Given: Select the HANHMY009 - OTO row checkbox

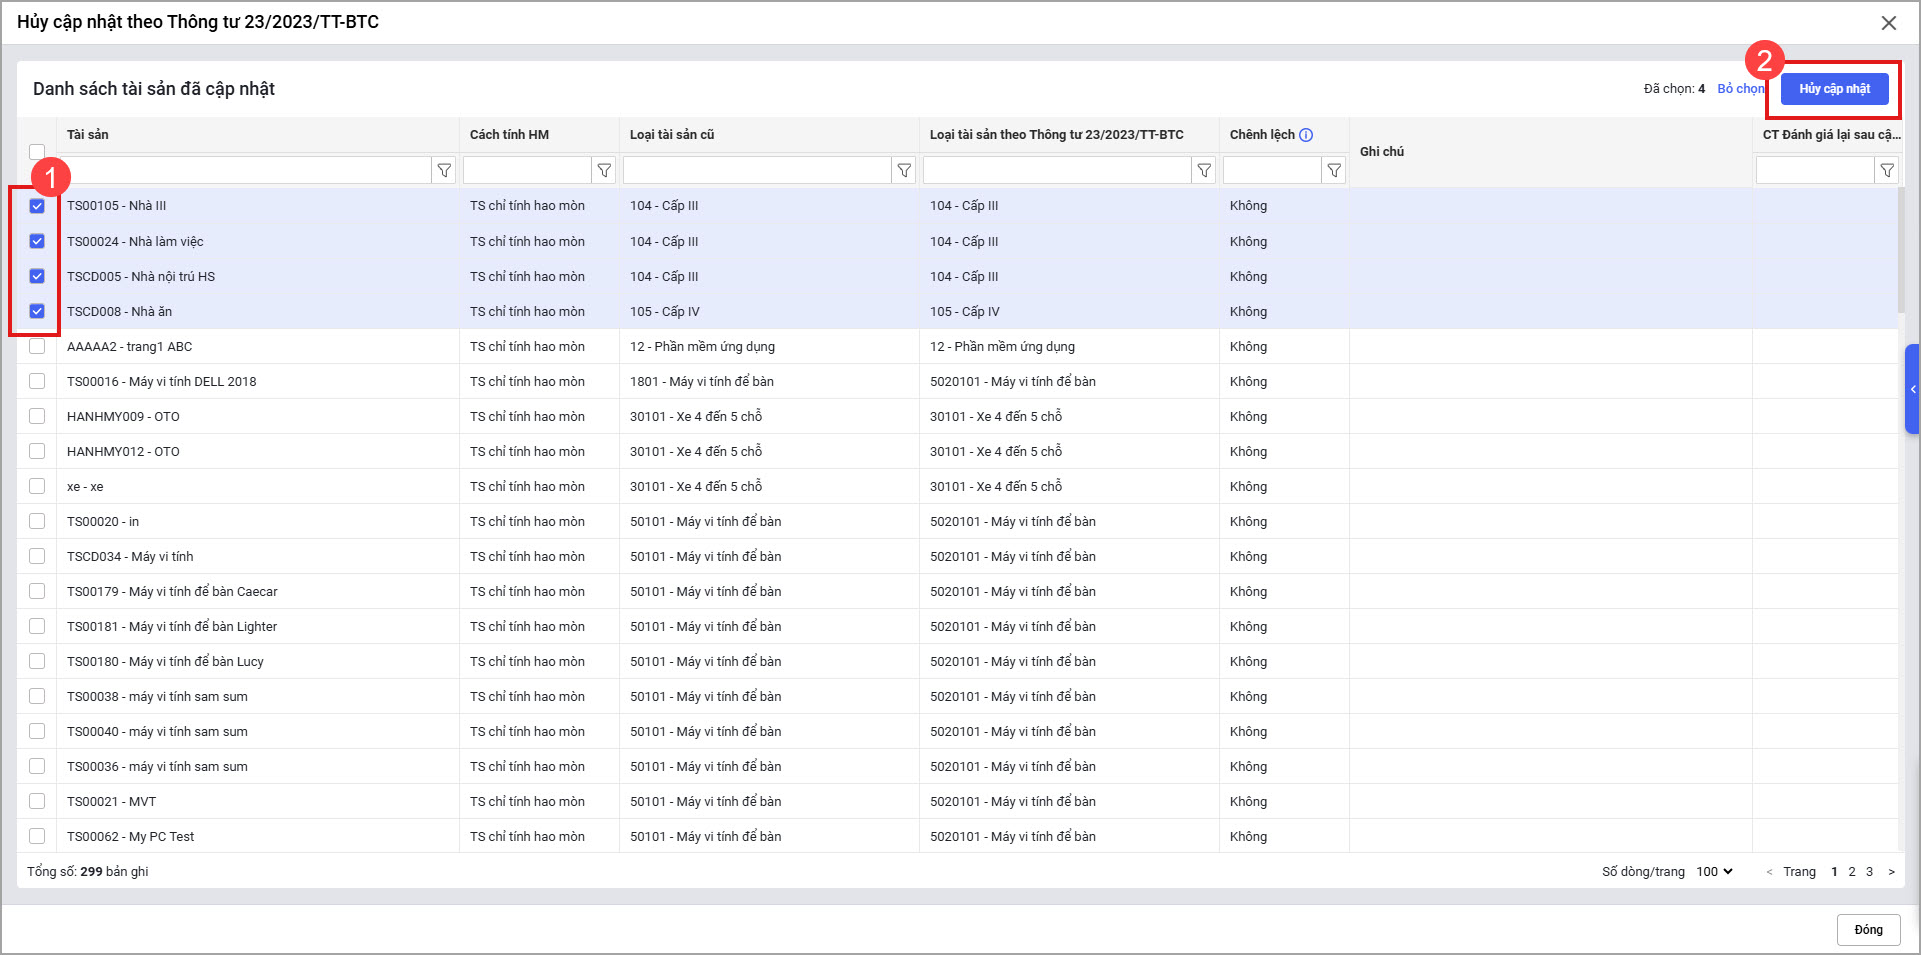Looking at the screenshot, I should click(37, 416).
